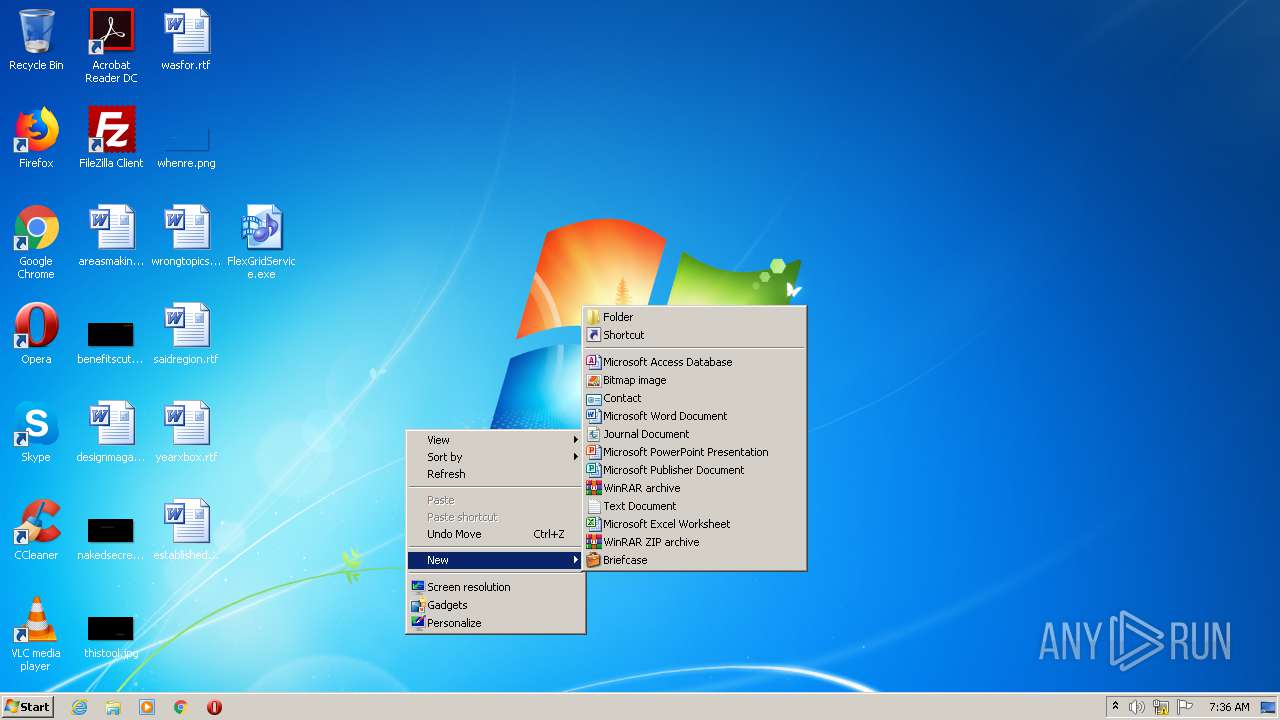Select the designmaga document icon

111,432
